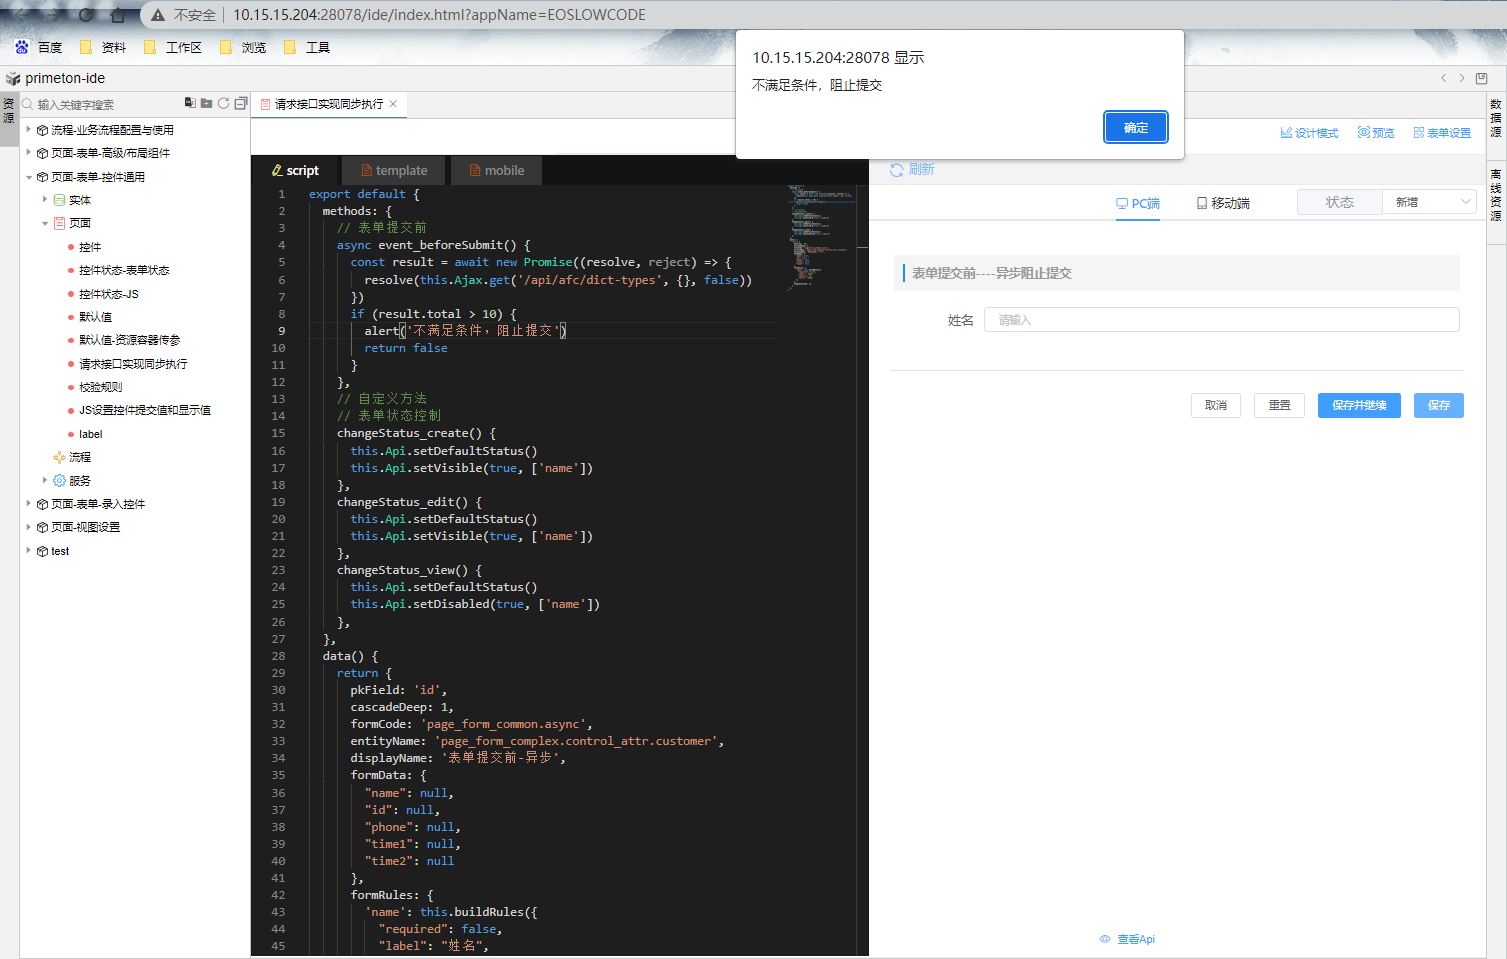Click the 保存并继续 button
1507x959 pixels.
point(1358,405)
